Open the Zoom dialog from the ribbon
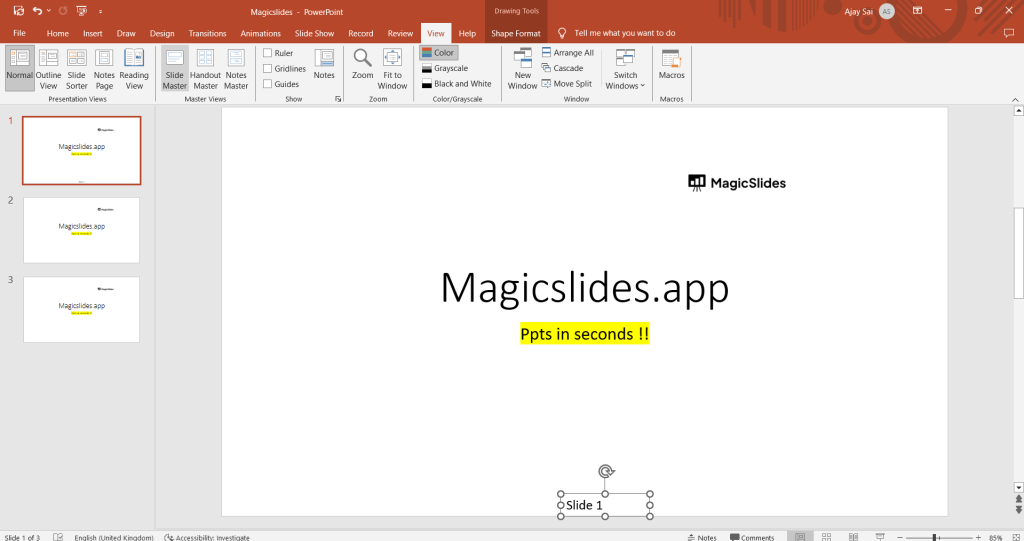1024x541 pixels. (x=362, y=64)
